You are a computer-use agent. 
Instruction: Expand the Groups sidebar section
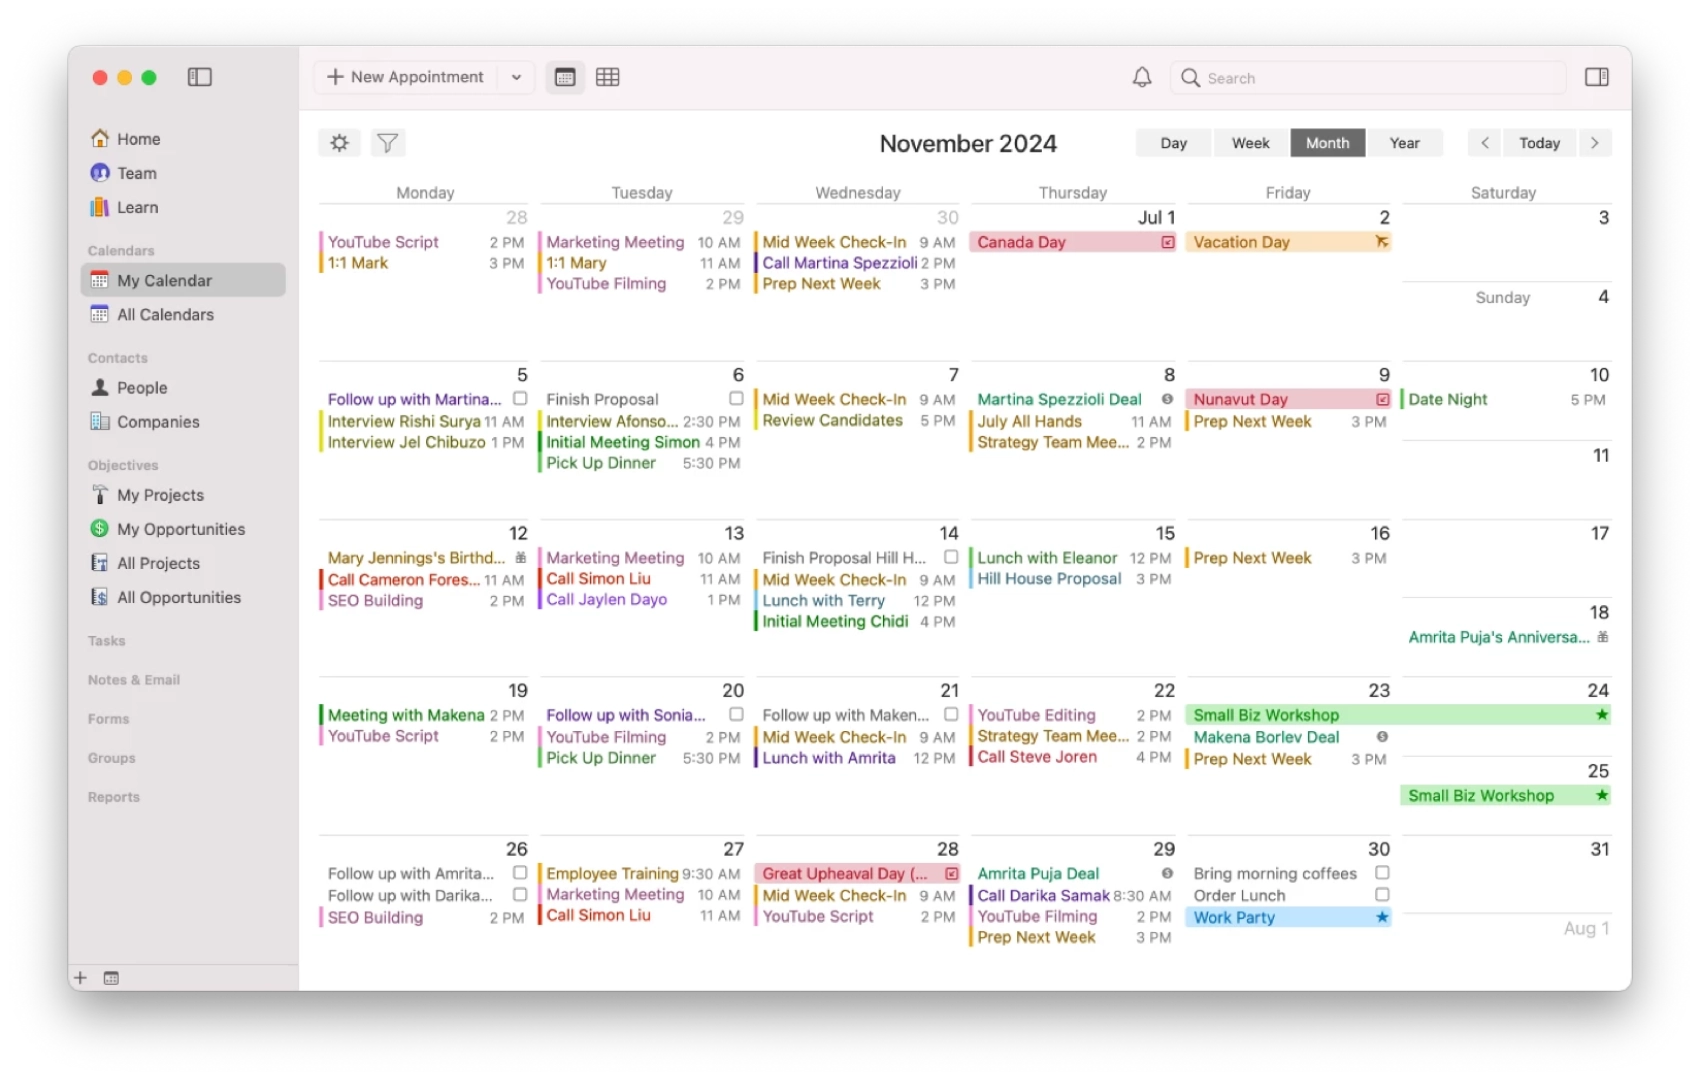pyautogui.click(x=111, y=758)
